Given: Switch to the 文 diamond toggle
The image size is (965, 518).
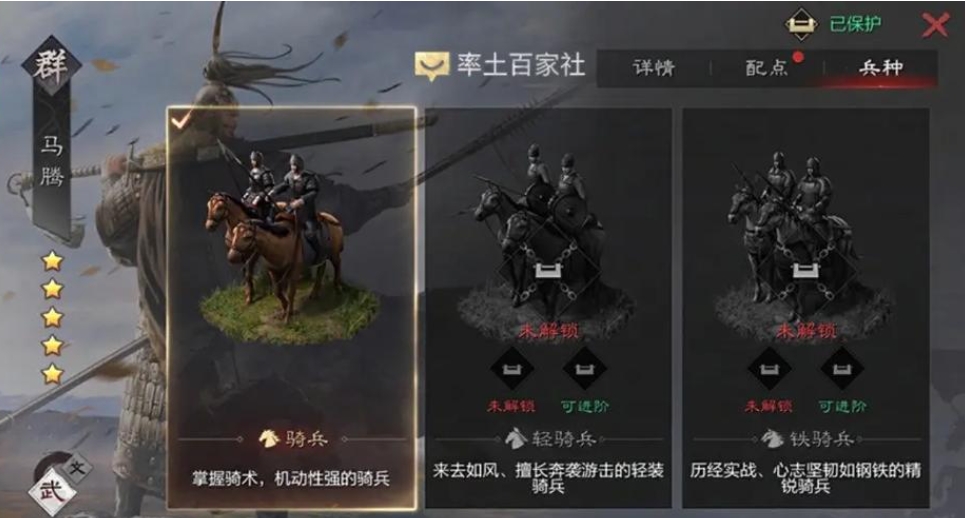Looking at the screenshot, I should pos(77,468).
